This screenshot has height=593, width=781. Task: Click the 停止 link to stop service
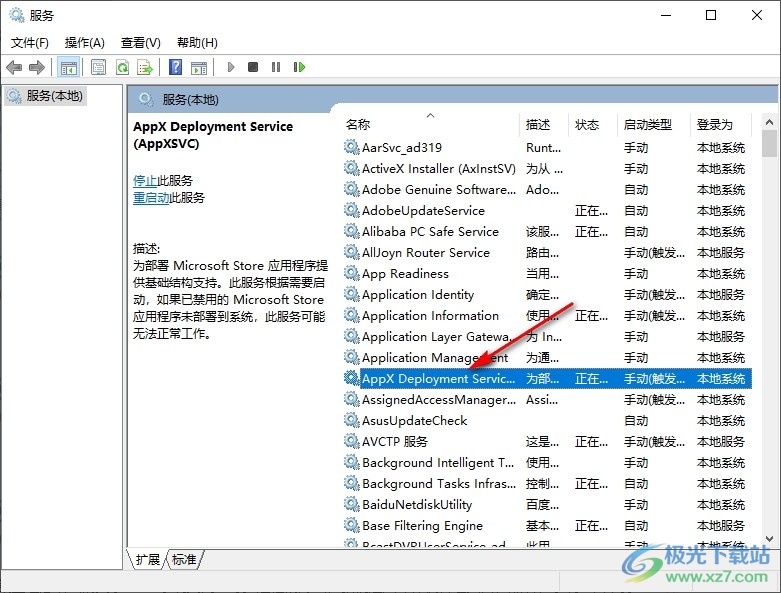(x=145, y=180)
